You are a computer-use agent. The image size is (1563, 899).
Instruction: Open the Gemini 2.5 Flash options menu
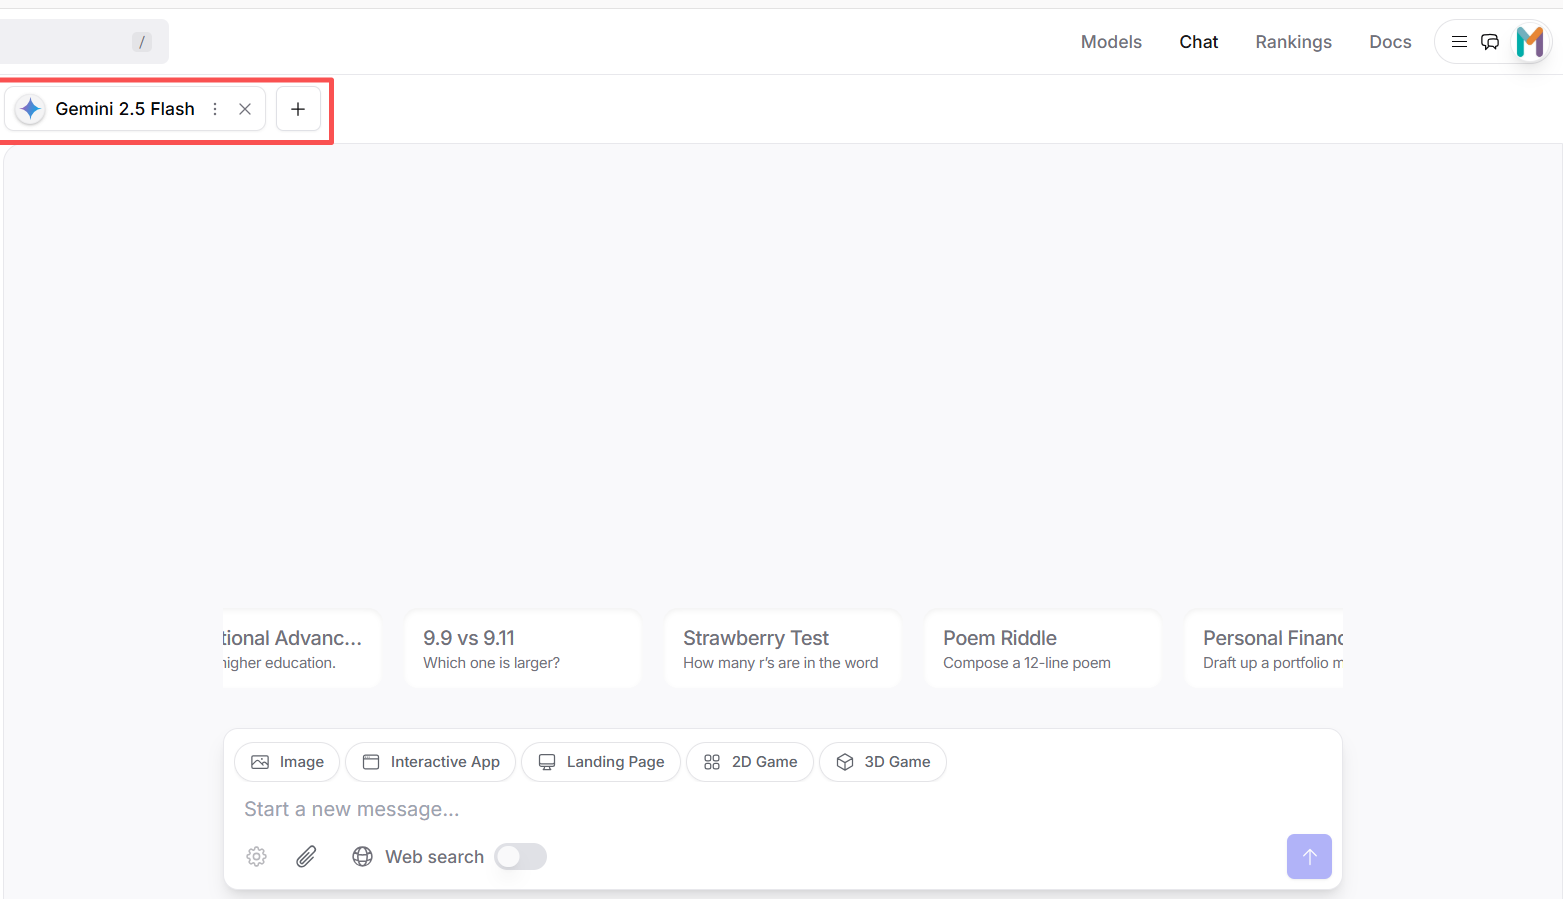(215, 109)
